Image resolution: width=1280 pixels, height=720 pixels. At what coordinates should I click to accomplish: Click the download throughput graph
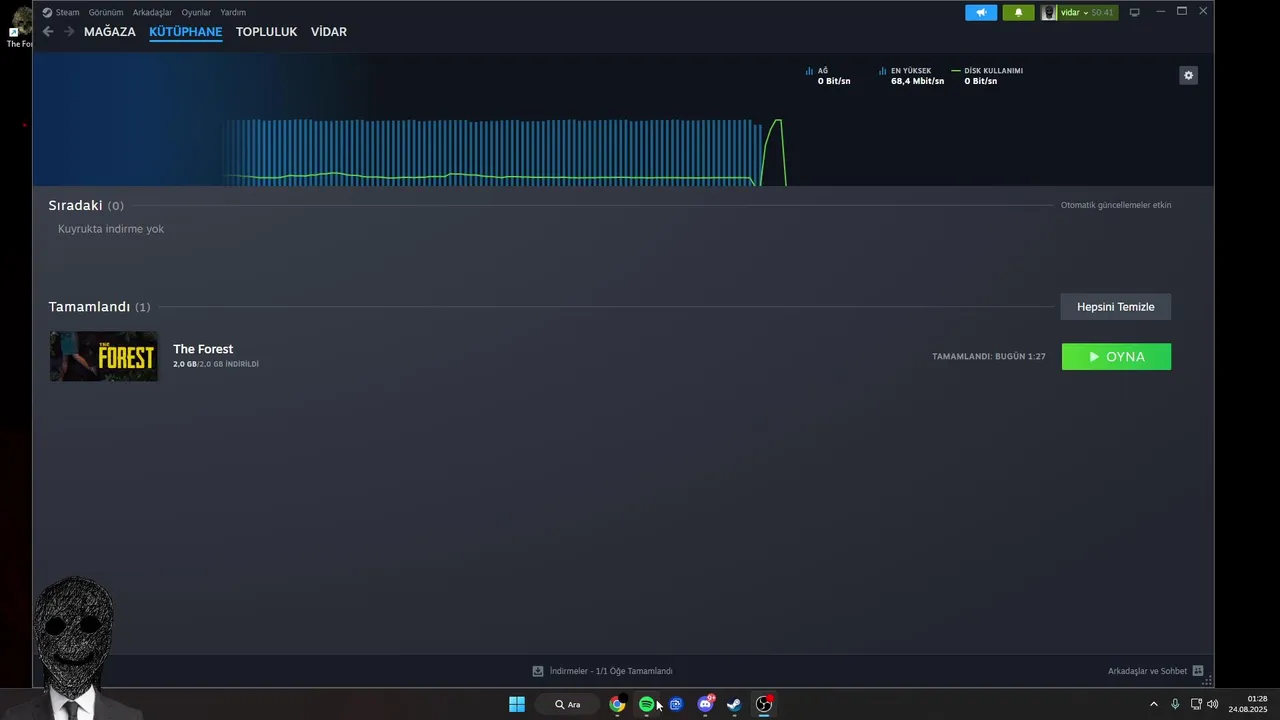tap(505, 152)
